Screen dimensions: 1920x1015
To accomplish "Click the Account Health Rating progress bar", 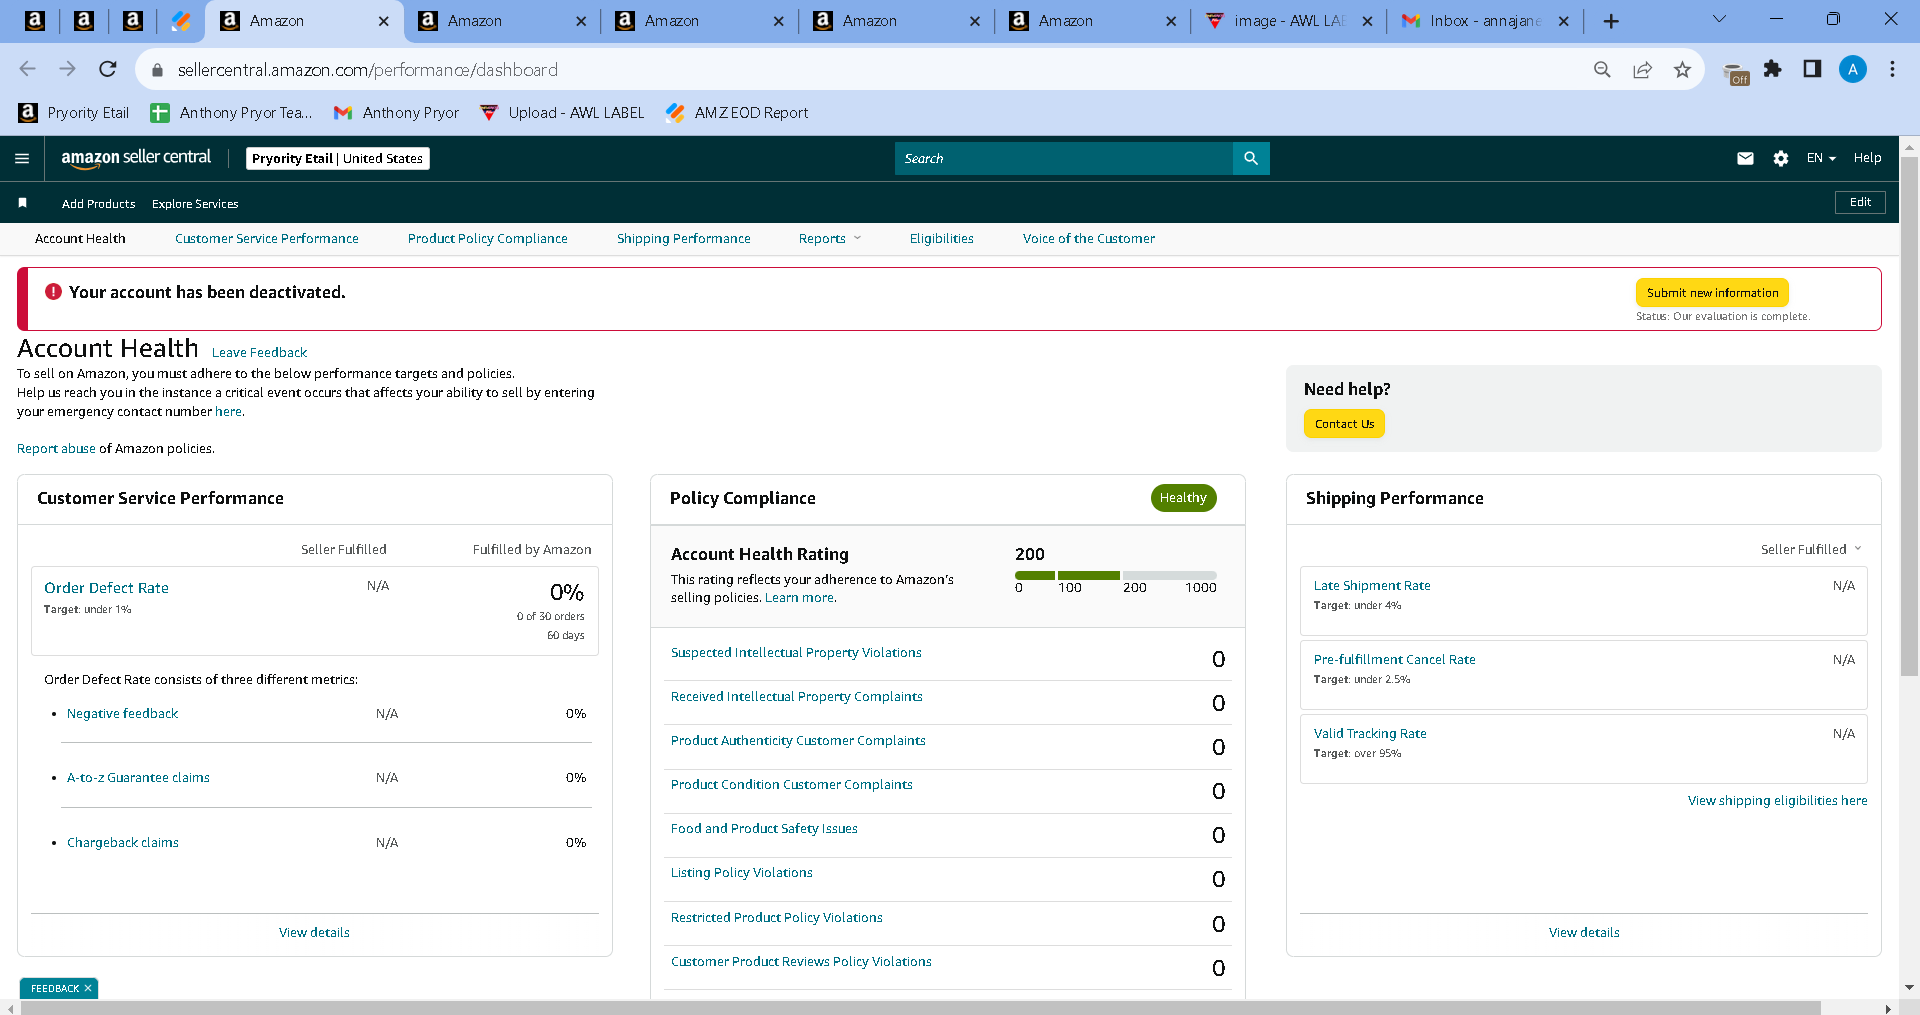I will coord(1116,575).
